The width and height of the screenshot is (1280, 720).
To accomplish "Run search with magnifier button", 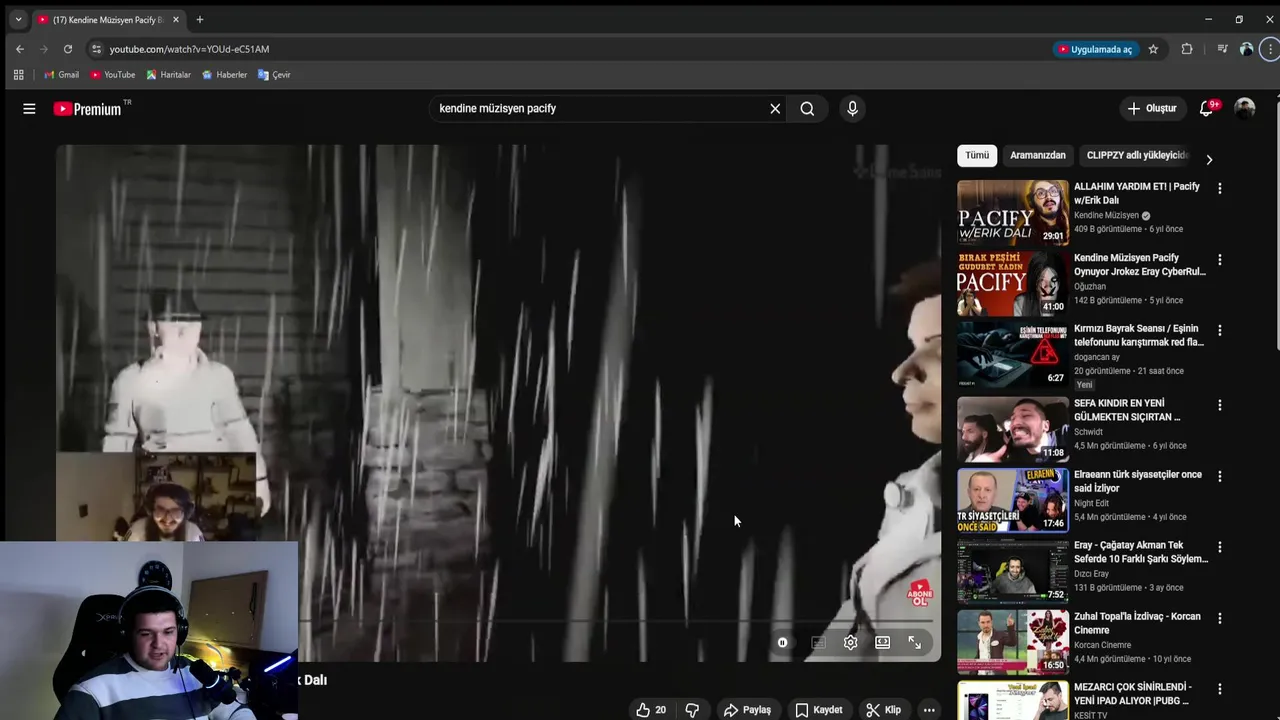I will coord(807,109).
